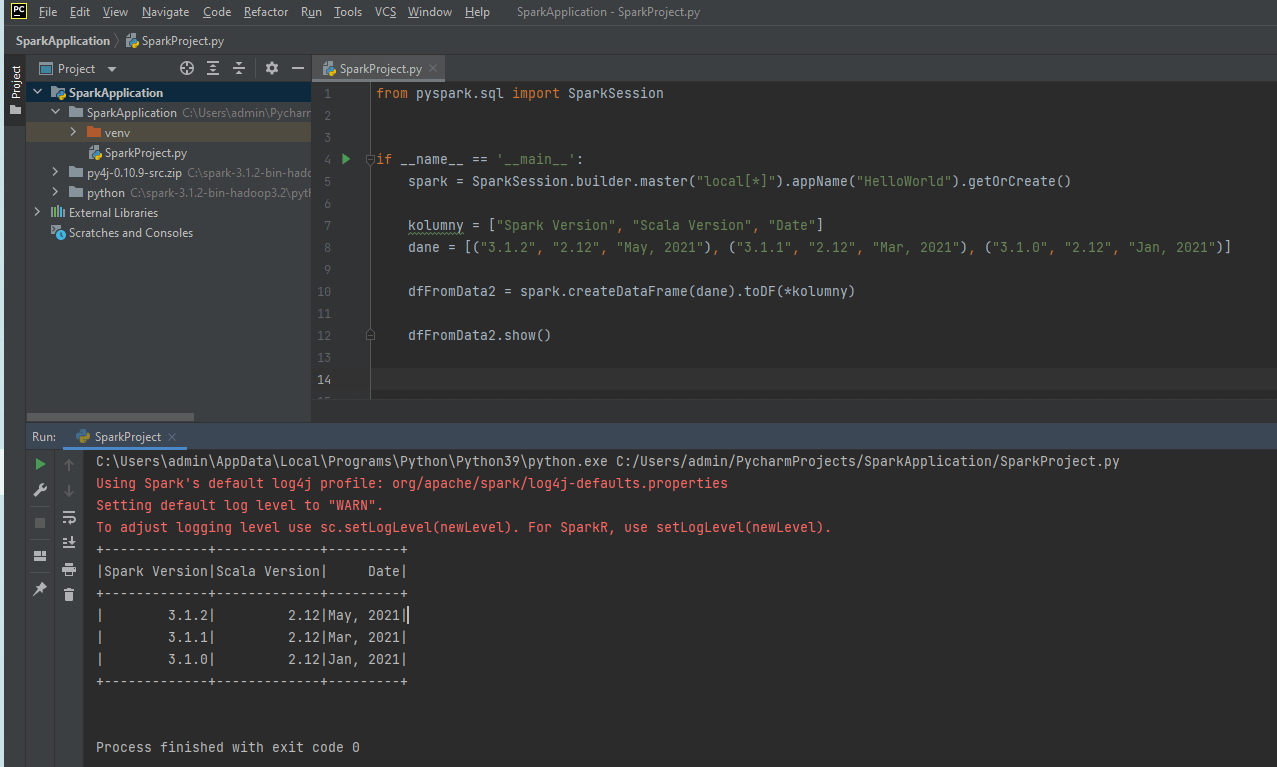Open the Refactor menu
1277x767 pixels.
pos(266,12)
